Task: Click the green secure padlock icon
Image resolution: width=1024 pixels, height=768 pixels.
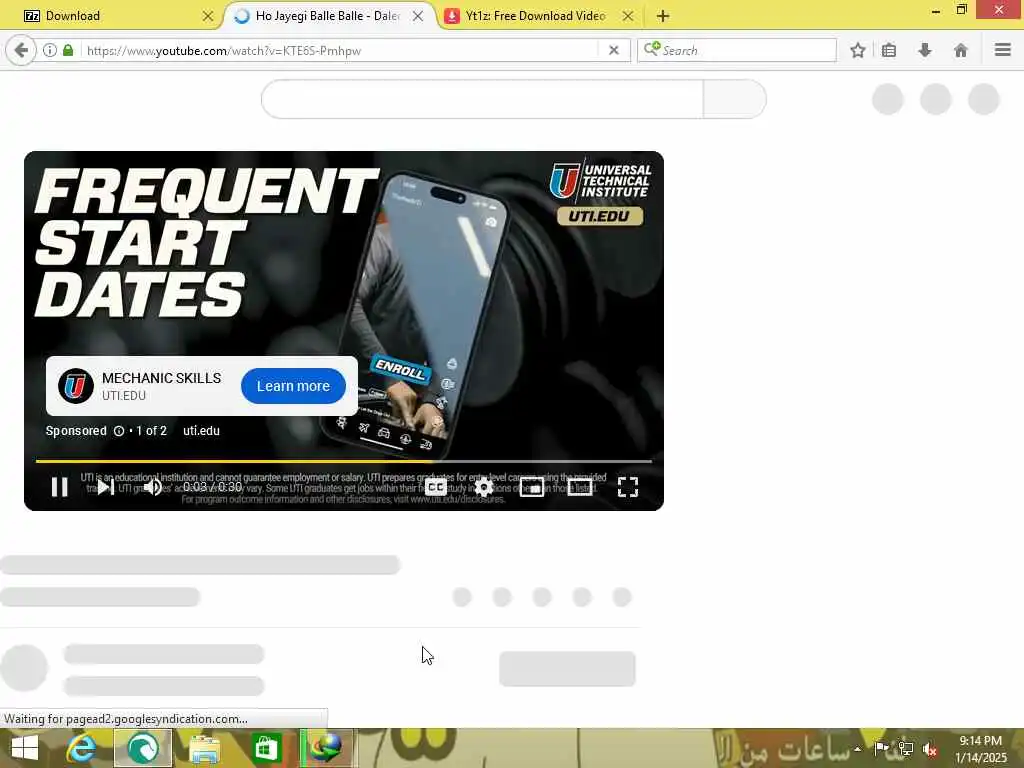Action: click(68, 50)
